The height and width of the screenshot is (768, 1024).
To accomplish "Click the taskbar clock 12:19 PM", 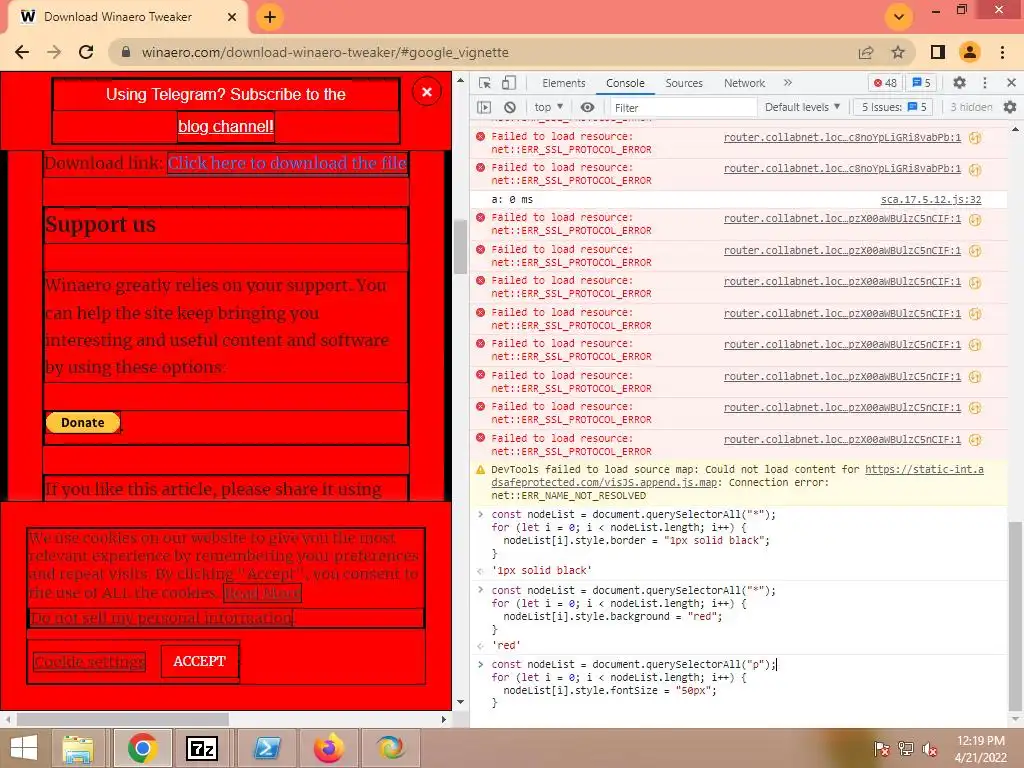I will [981, 741].
